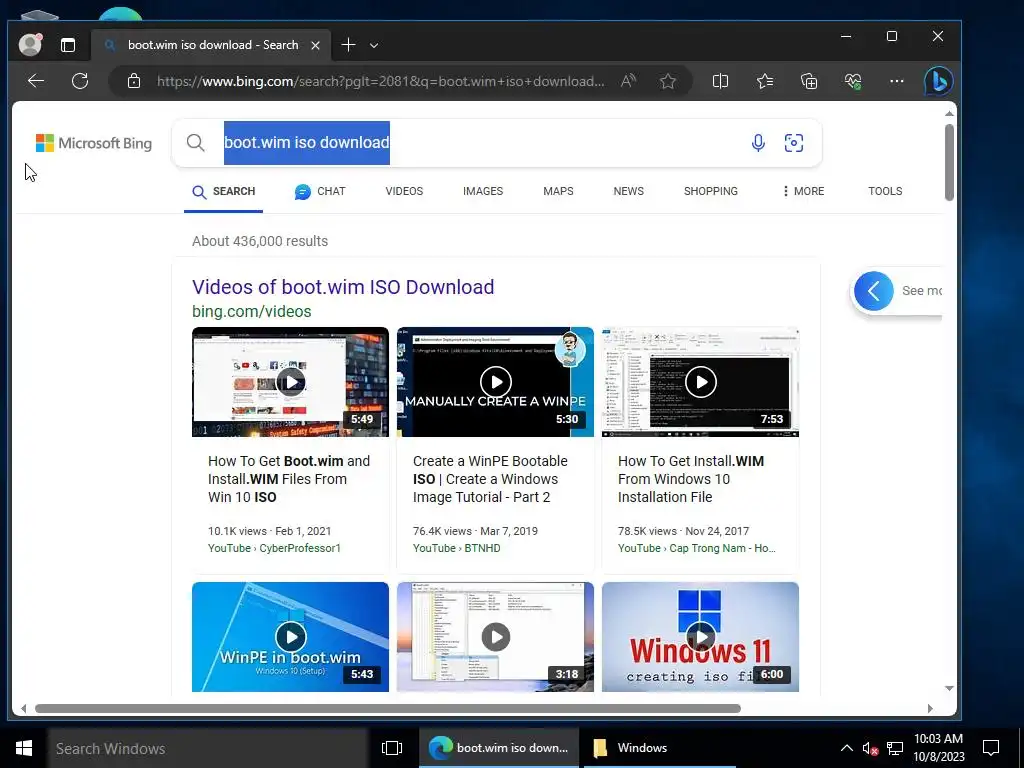This screenshot has height=768, width=1024.
Task: Play the Manually Create a WinPE video
Action: 495,382
